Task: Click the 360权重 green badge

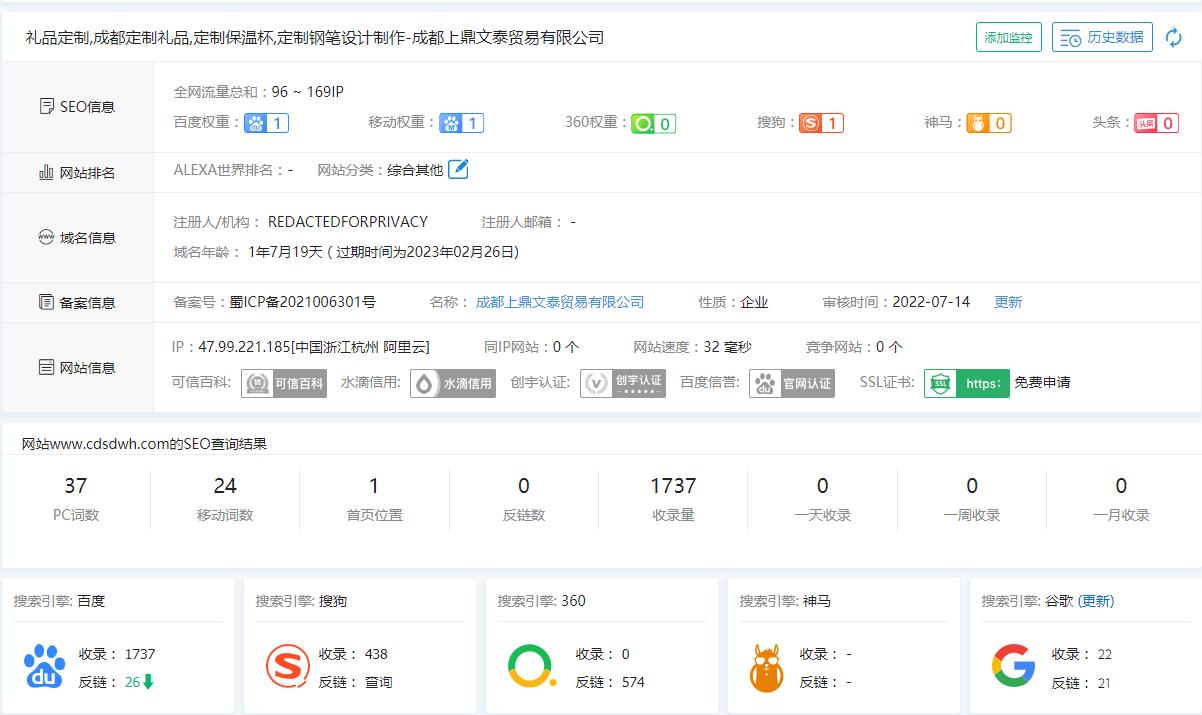Action: coord(653,123)
